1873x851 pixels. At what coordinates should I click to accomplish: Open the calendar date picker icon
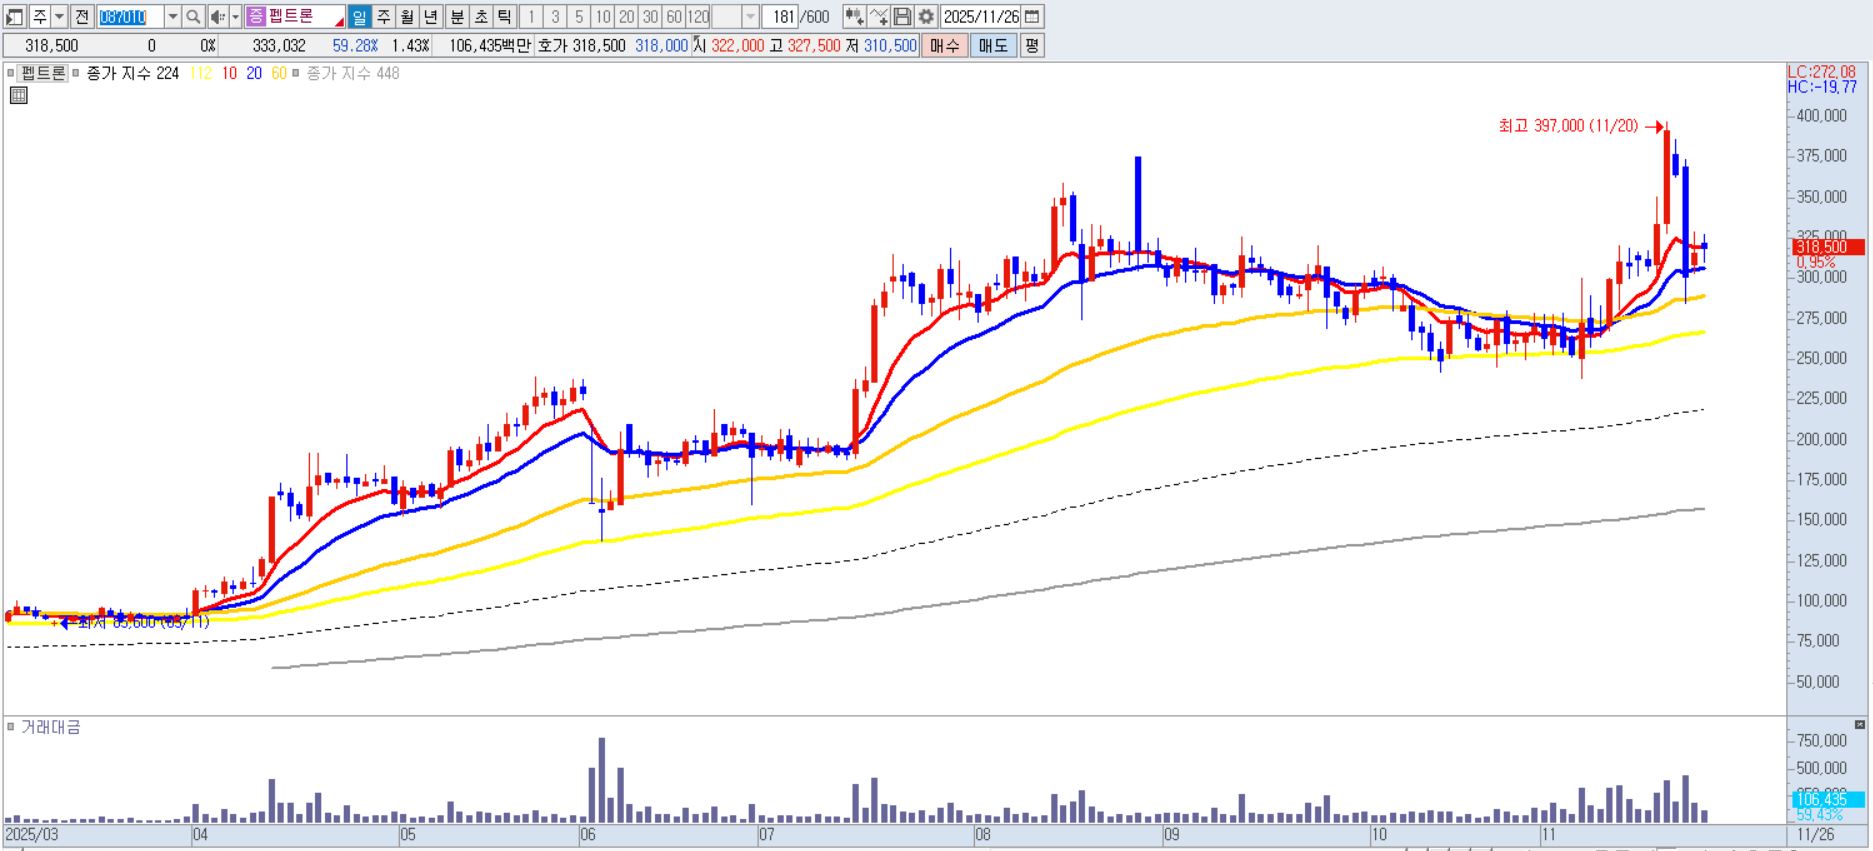1033,17
